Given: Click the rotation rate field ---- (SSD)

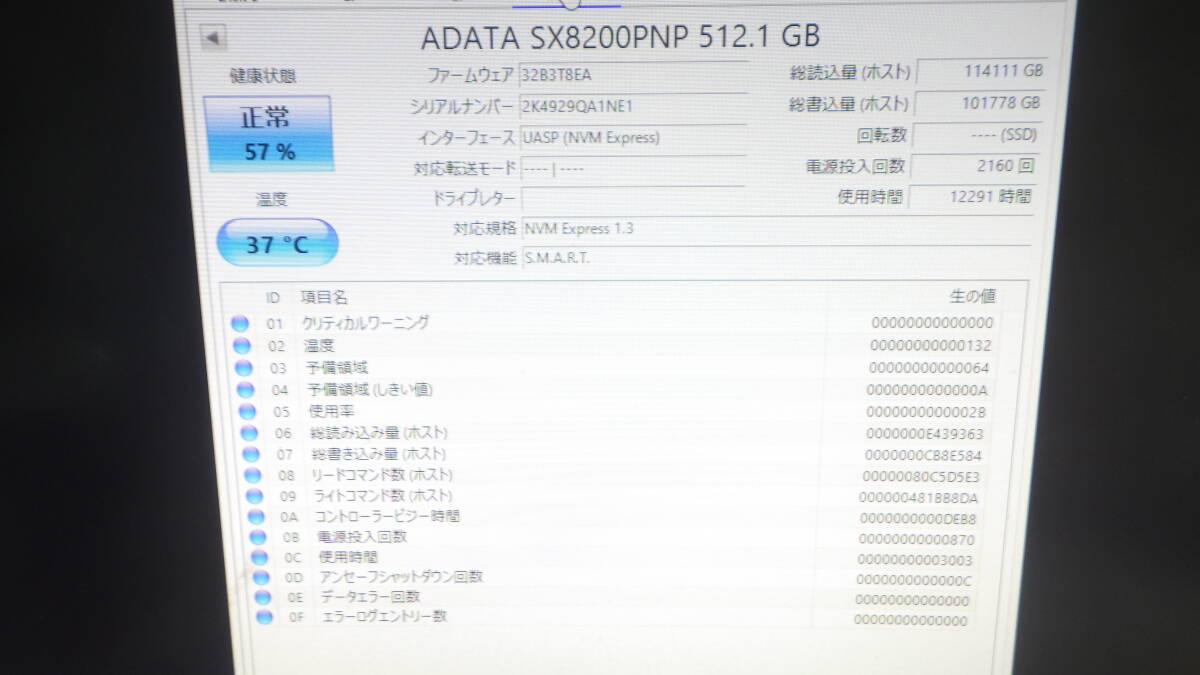Looking at the screenshot, I should pyautogui.click(x=976, y=135).
